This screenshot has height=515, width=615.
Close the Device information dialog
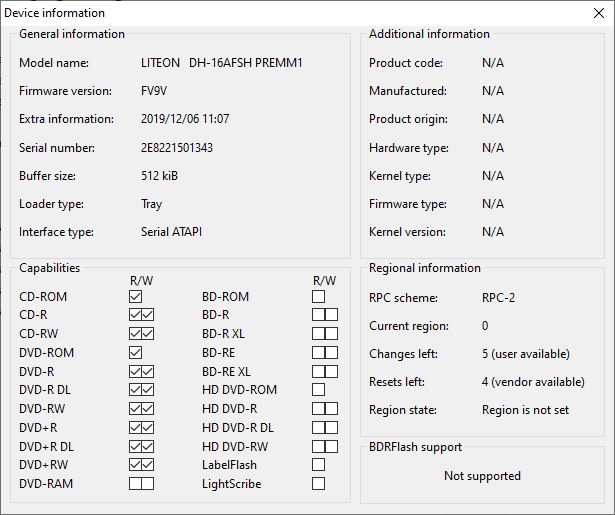click(599, 13)
